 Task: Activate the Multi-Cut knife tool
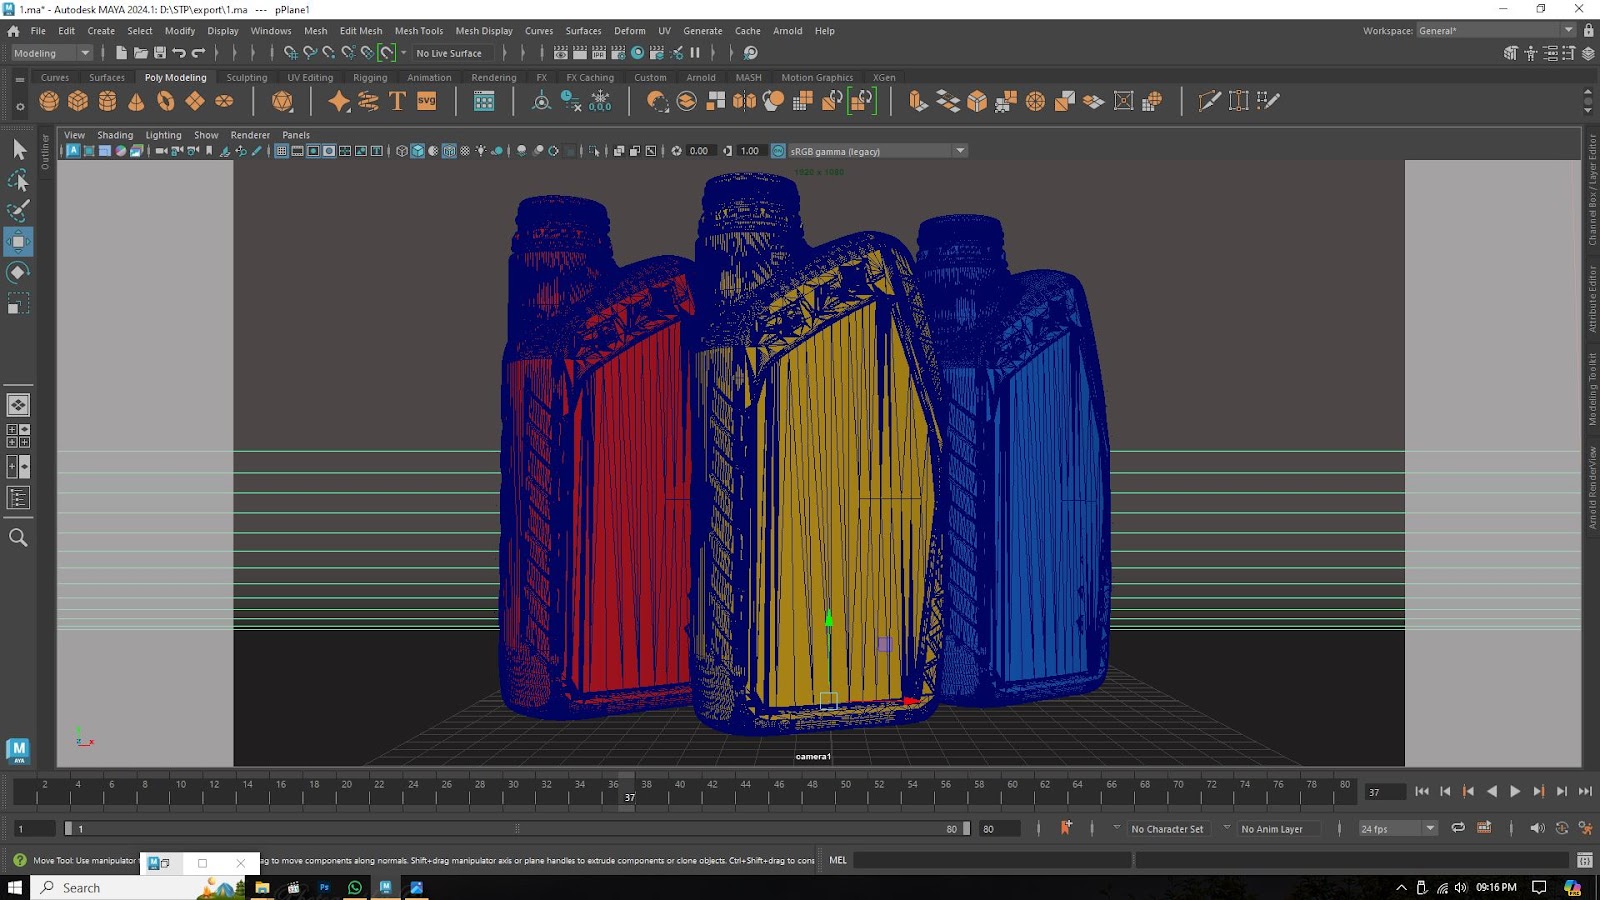click(x=1209, y=101)
